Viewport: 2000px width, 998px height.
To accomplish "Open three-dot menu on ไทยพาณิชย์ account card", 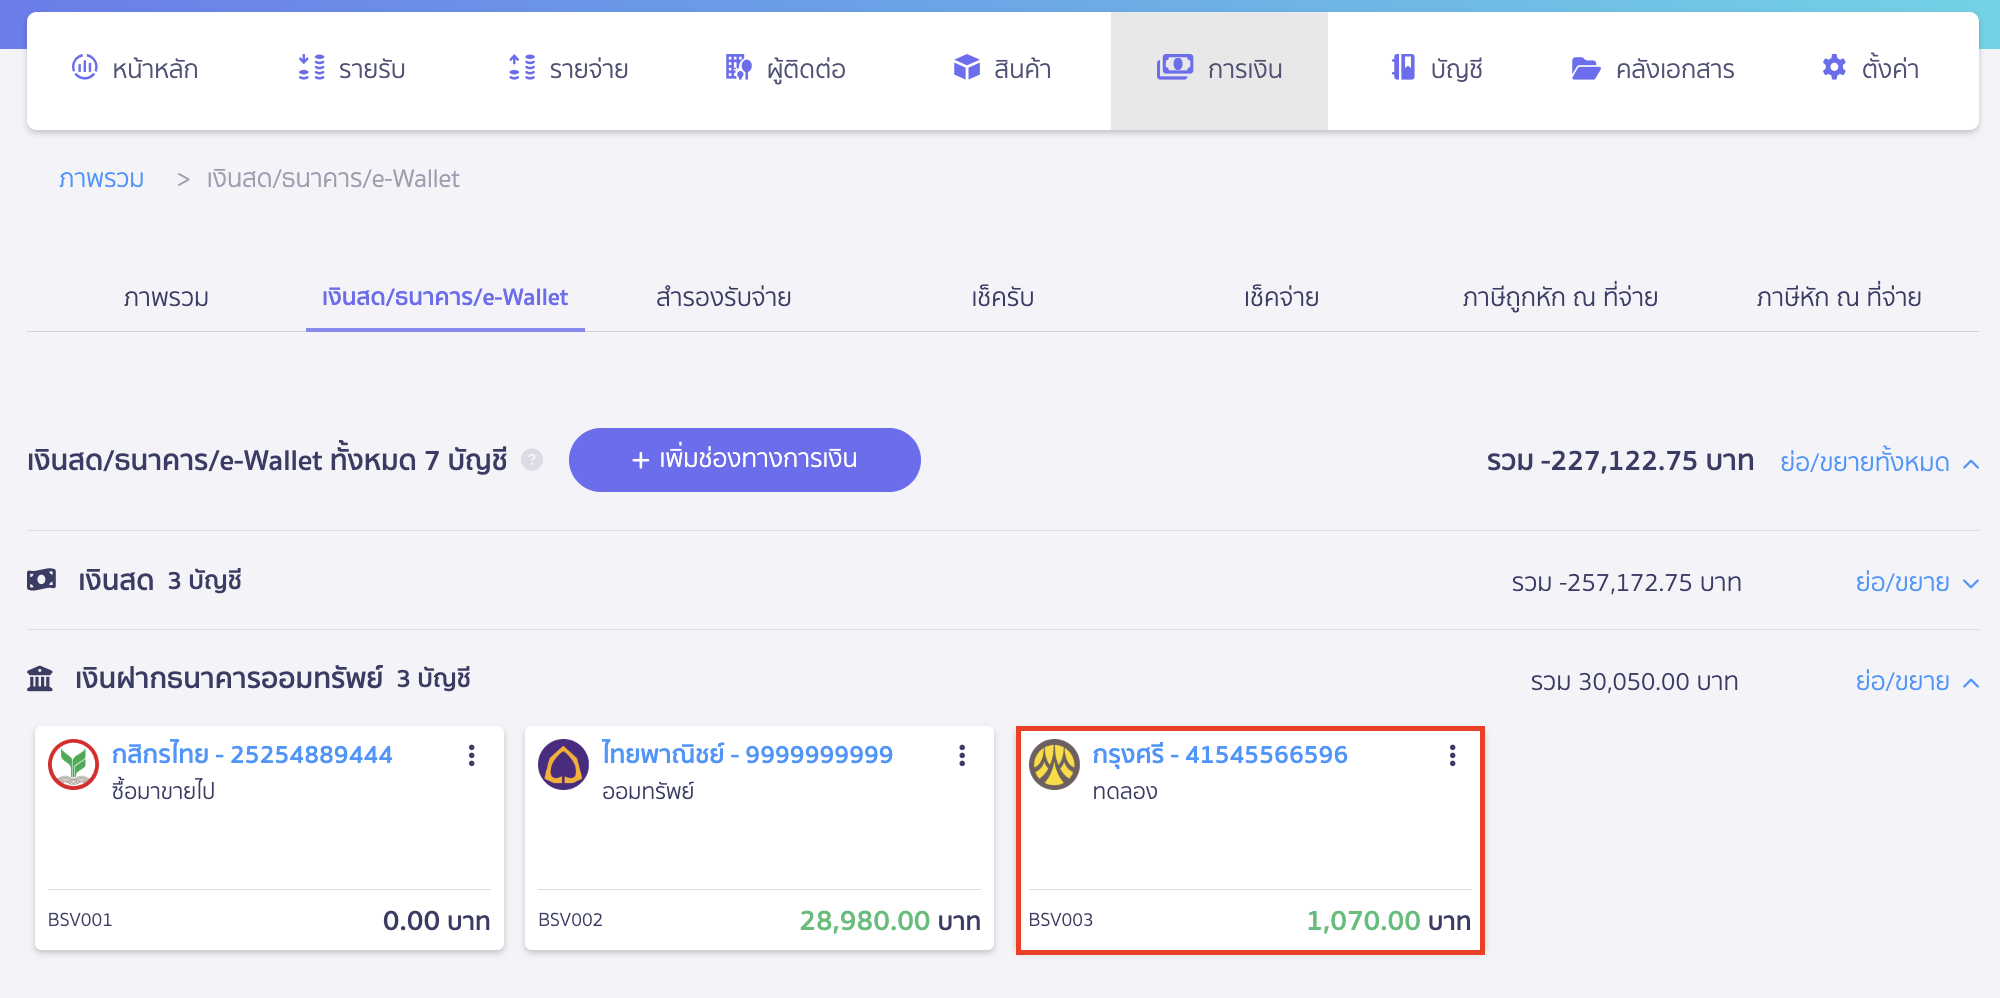I will tap(962, 756).
